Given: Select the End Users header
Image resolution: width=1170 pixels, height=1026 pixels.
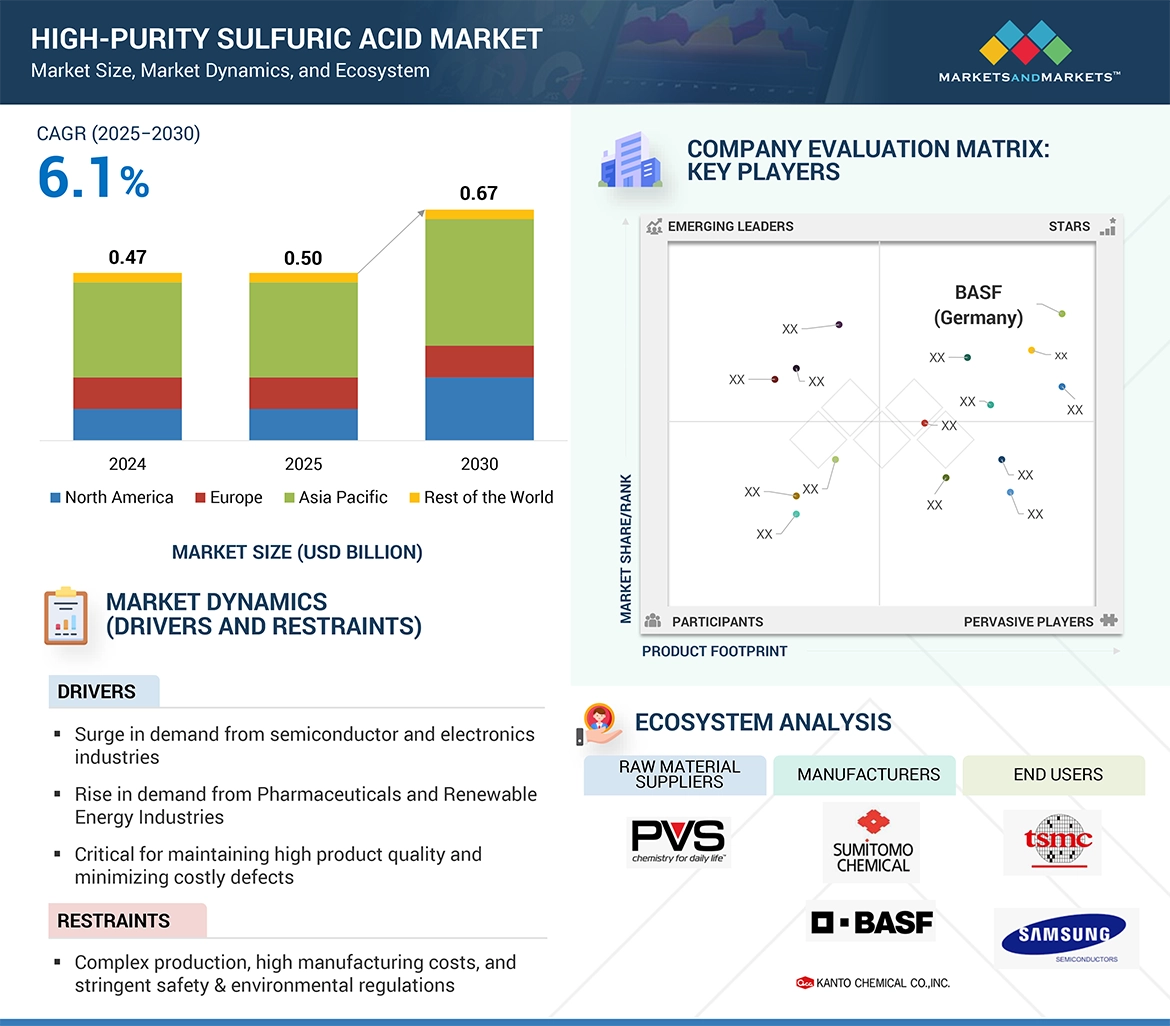Looking at the screenshot, I should [1057, 774].
